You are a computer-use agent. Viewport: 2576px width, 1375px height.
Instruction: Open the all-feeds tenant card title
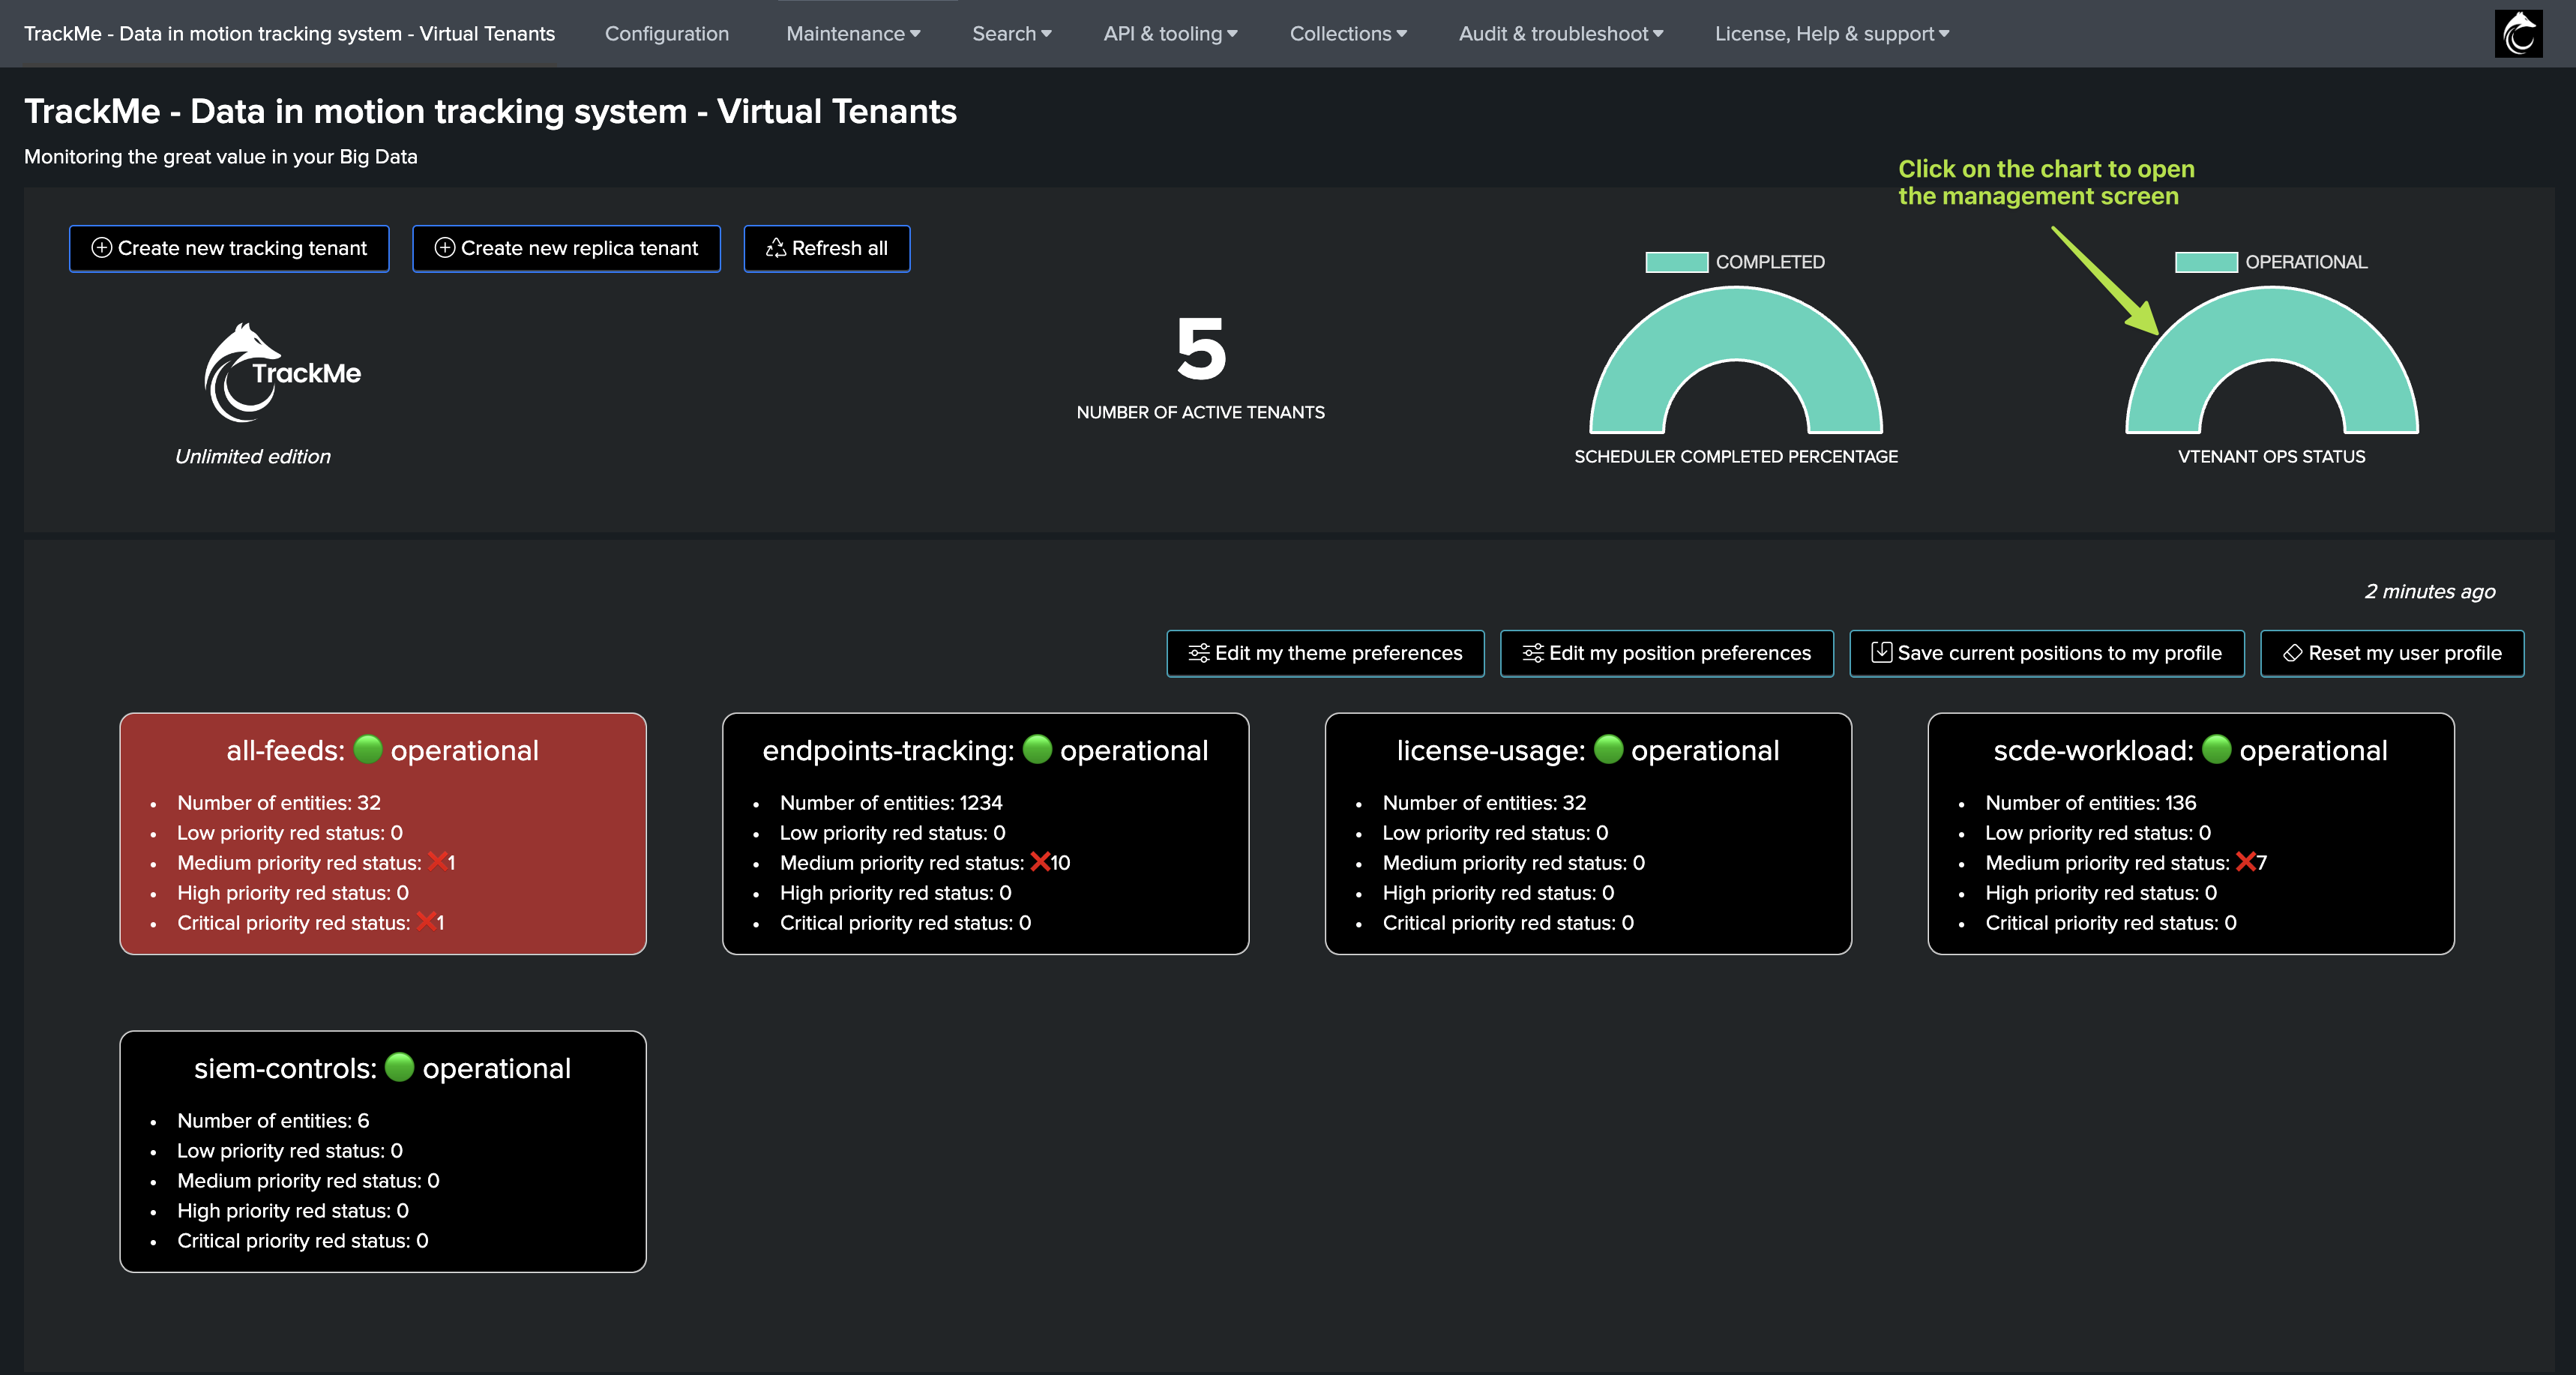pos(382,750)
